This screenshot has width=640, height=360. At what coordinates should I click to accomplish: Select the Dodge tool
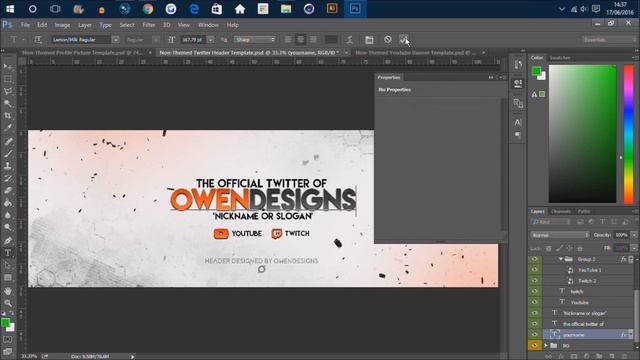pyautogui.click(x=8, y=227)
